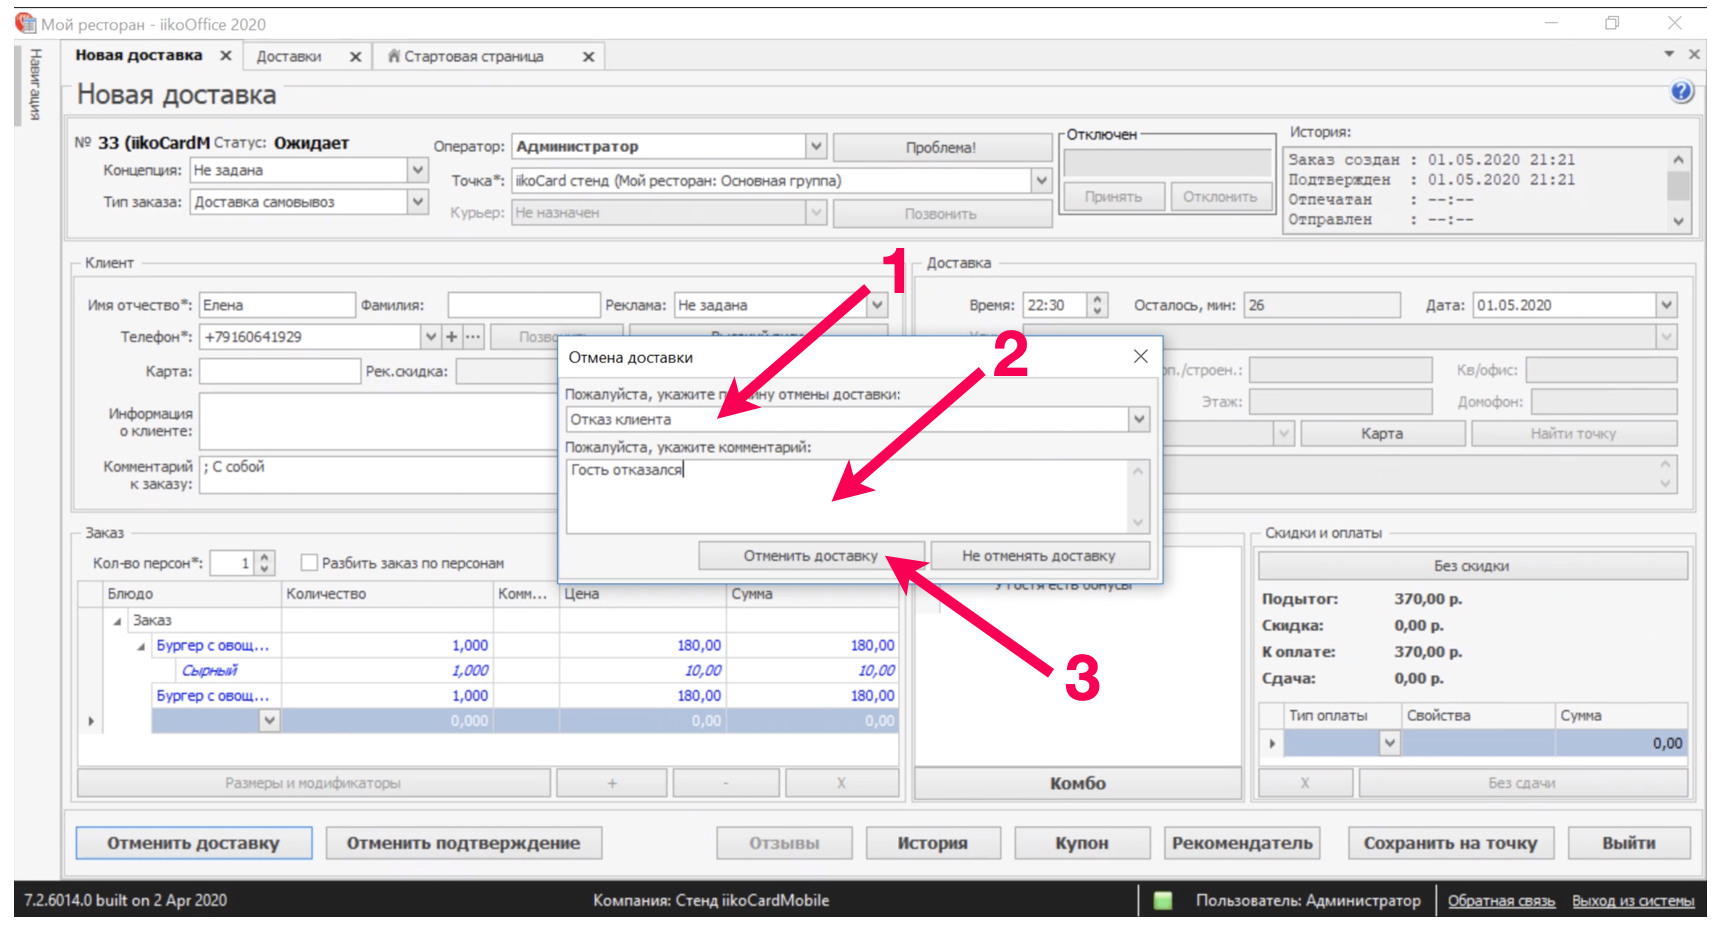Viewport: 1716px width, 928px height.
Task: Expand the cancellation reason dropdown
Action: (1138, 420)
